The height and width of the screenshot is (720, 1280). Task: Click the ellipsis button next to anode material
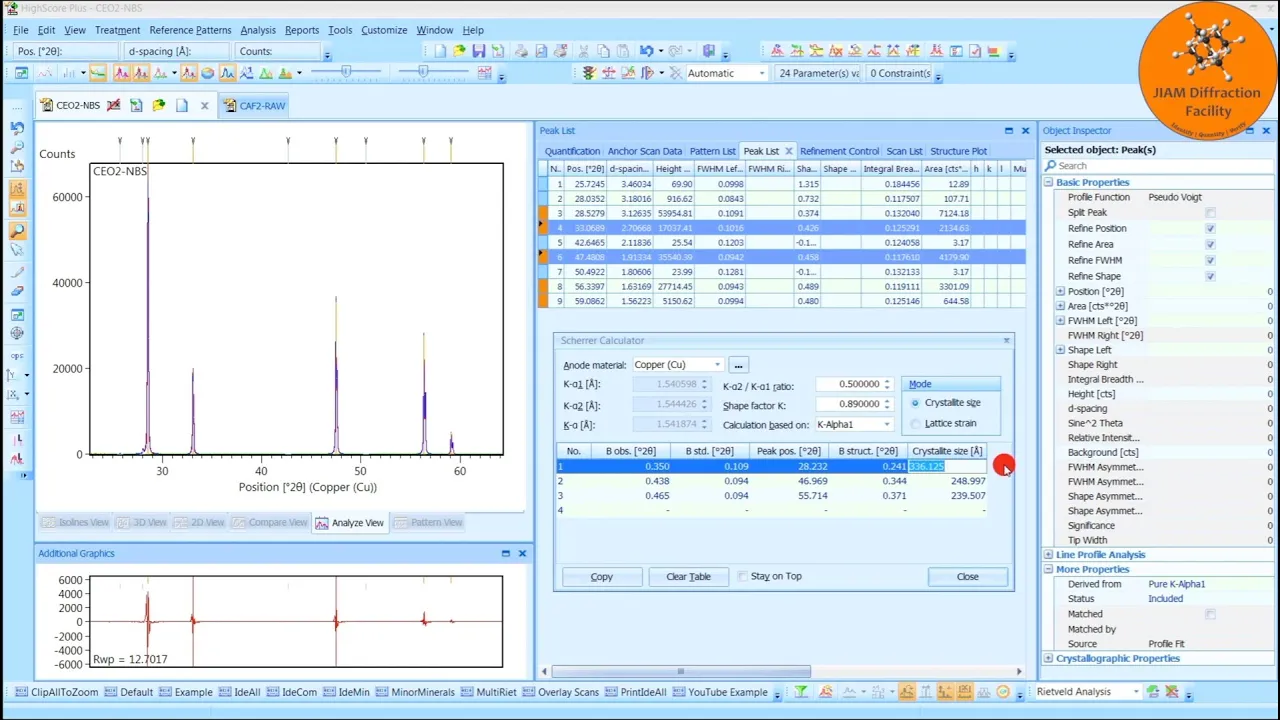738,365
